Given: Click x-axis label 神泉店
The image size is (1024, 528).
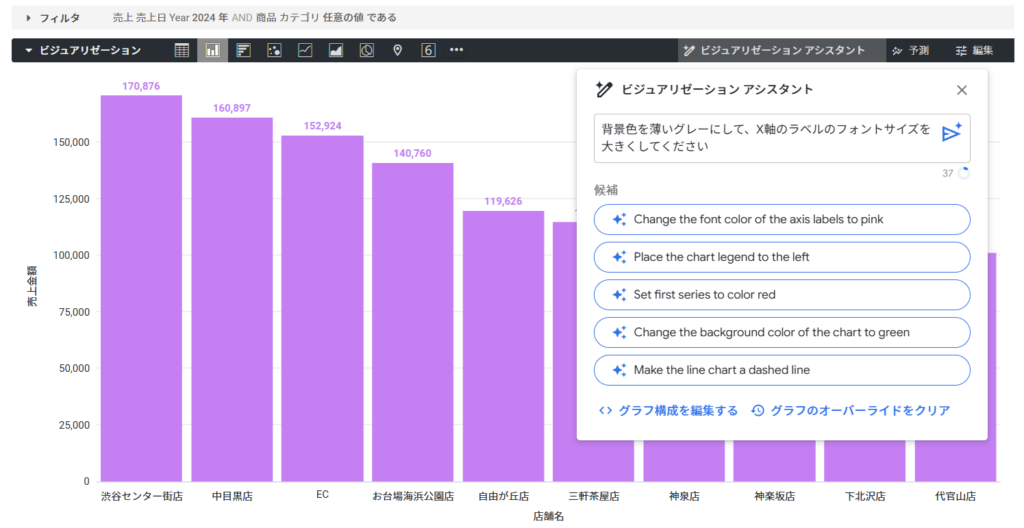Looking at the screenshot, I should coord(684,497).
